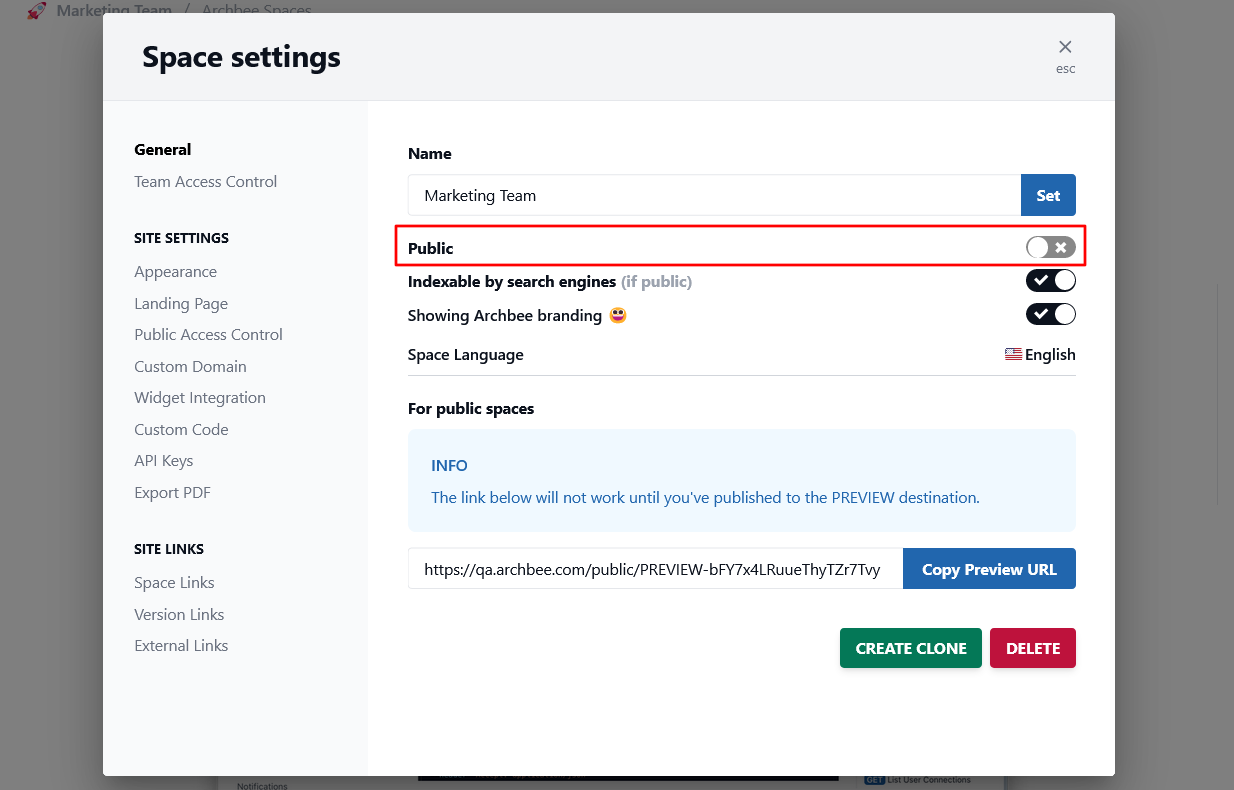The height and width of the screenshot is (790, 1234).
Task: Click Set to save the space name
Action: pyautogui.click(x=1048, y=195)
